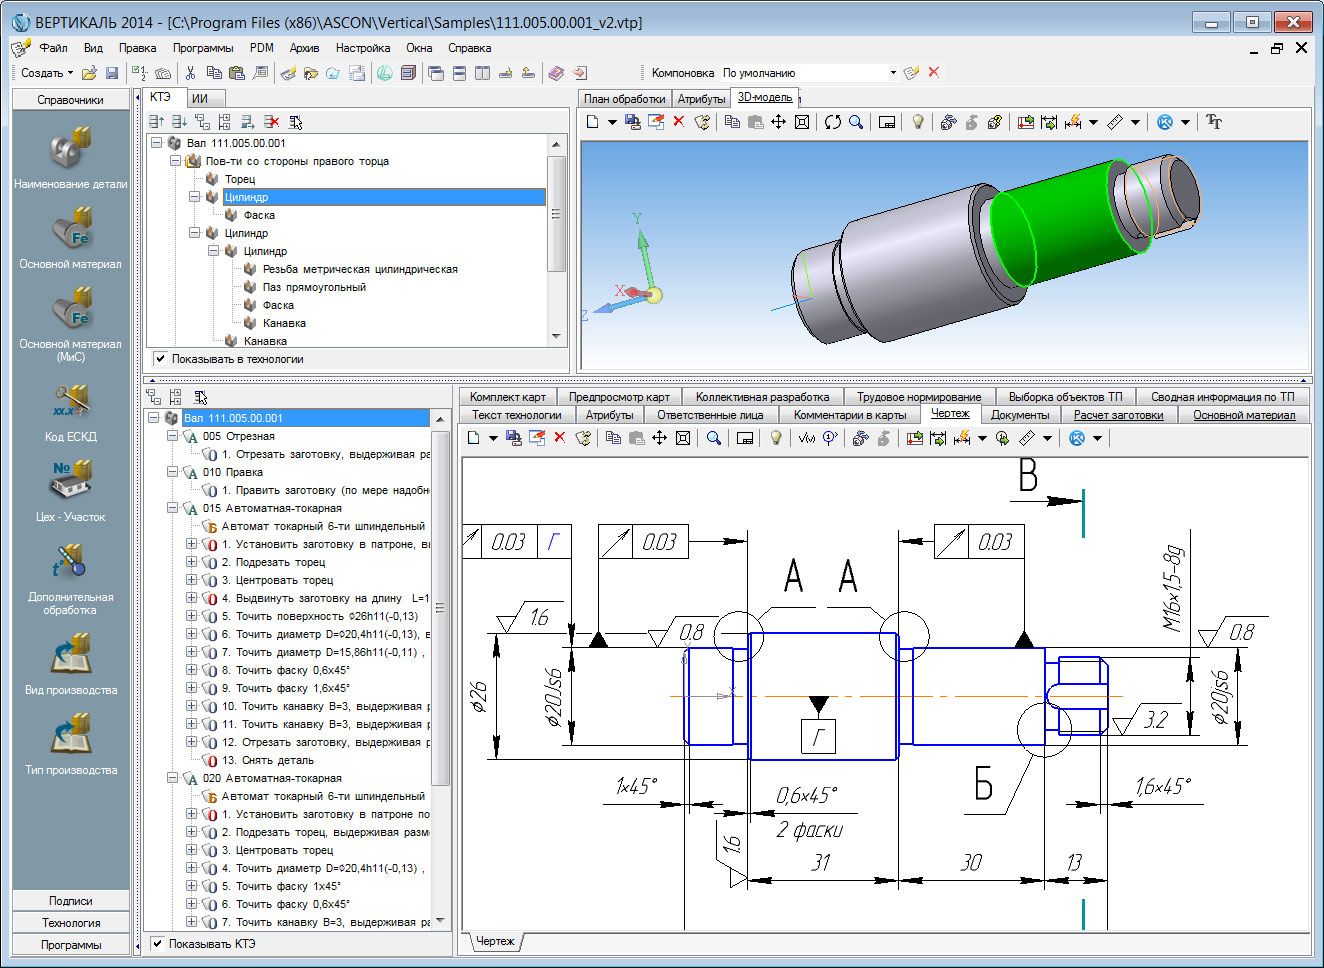1324x968 pixels.
Task: Click the roughness sign icon in drawing toolbar
Action: 807,438
